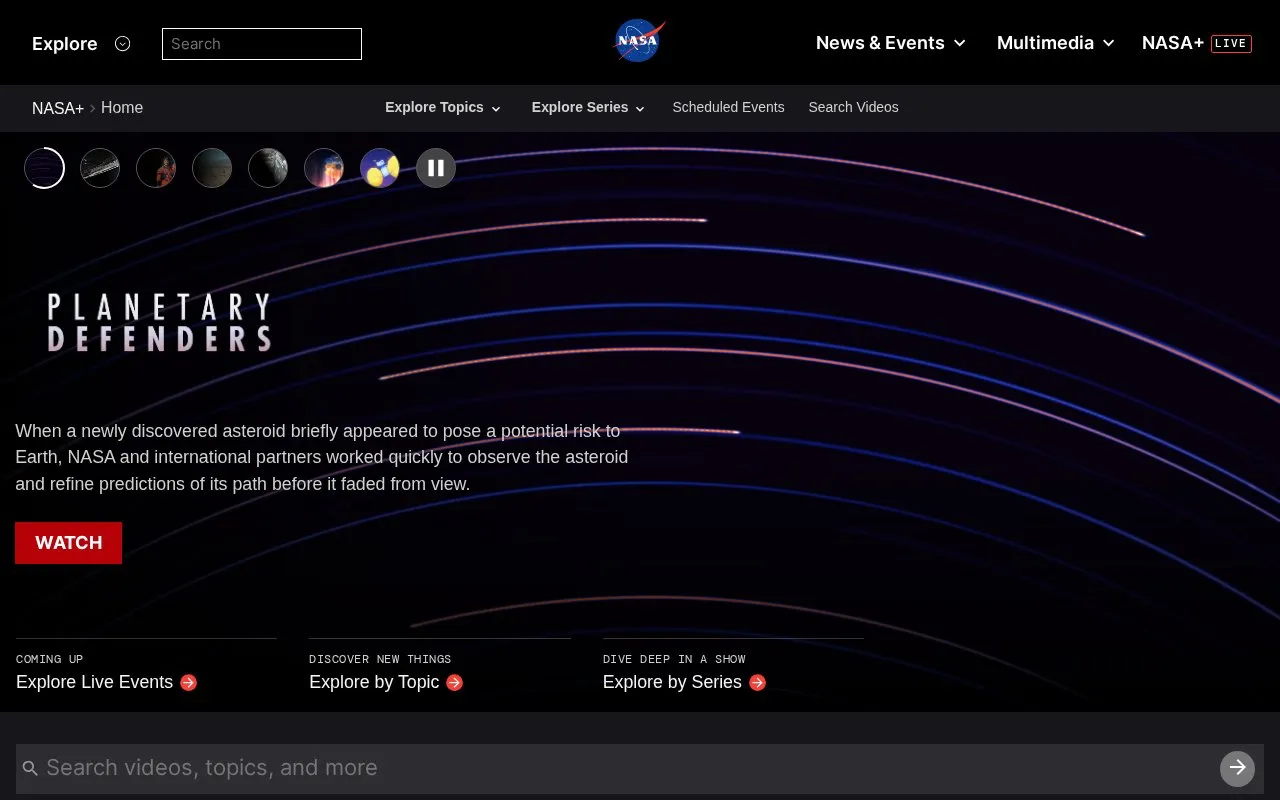Click the NASA+ breadcrumb link

pos(58,108)
